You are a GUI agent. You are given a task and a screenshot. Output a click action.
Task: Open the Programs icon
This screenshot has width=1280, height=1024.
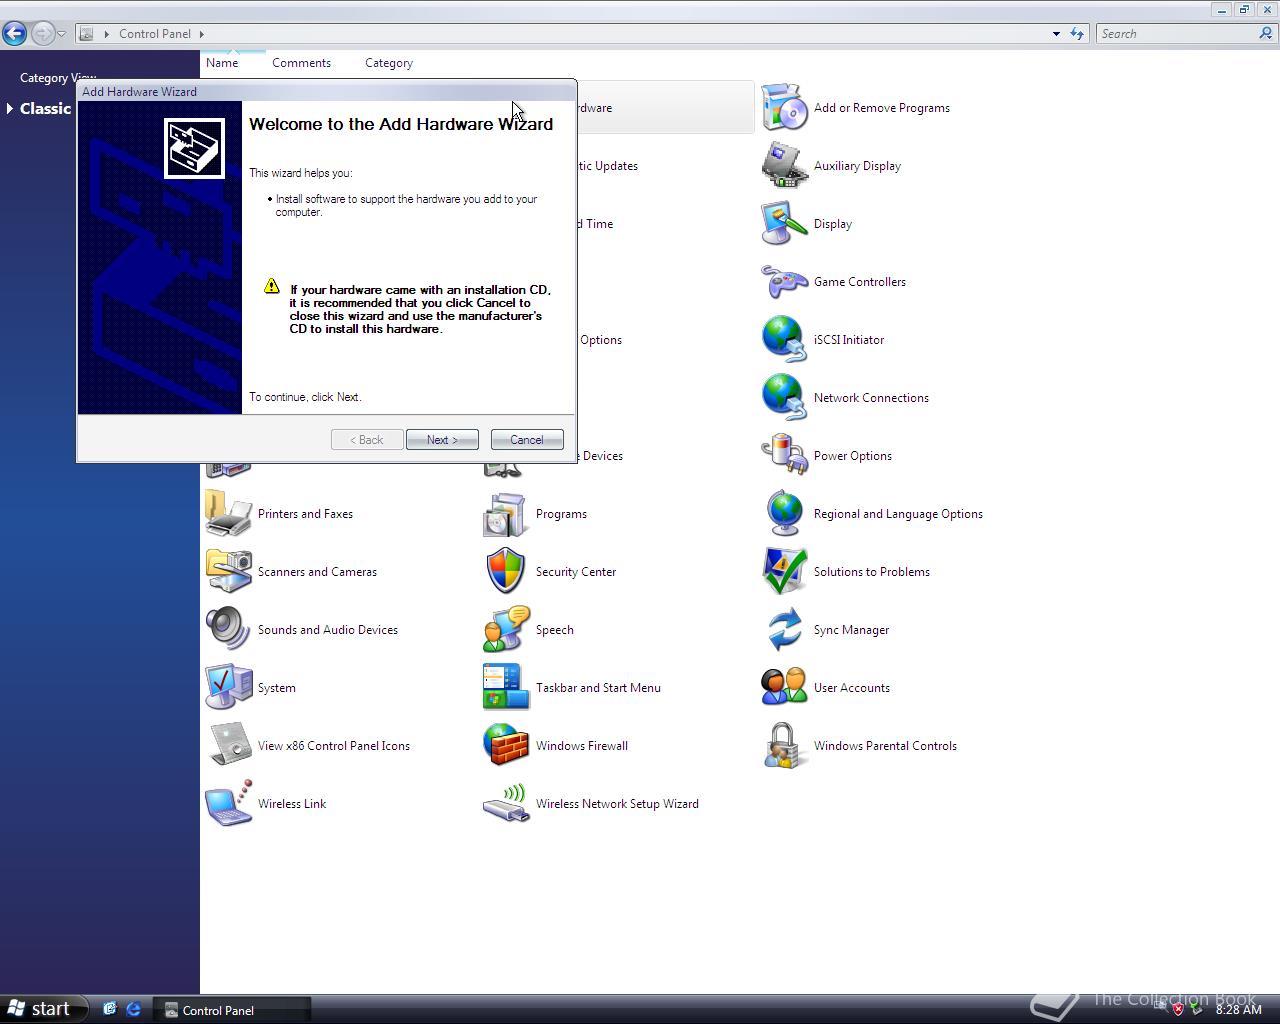pyautogui.click(x=507, y=514)
